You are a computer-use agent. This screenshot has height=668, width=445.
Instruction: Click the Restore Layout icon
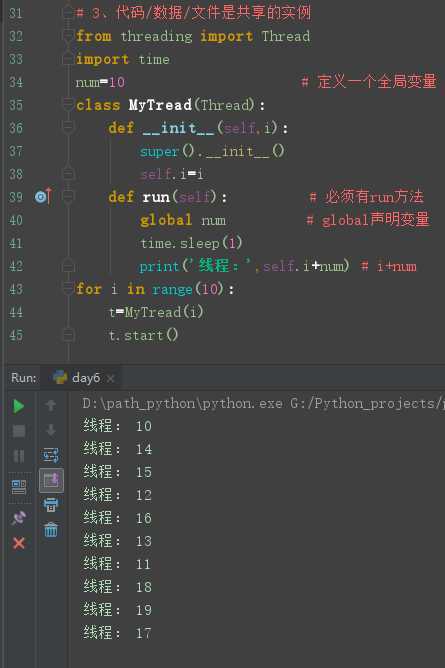[19, 487]
